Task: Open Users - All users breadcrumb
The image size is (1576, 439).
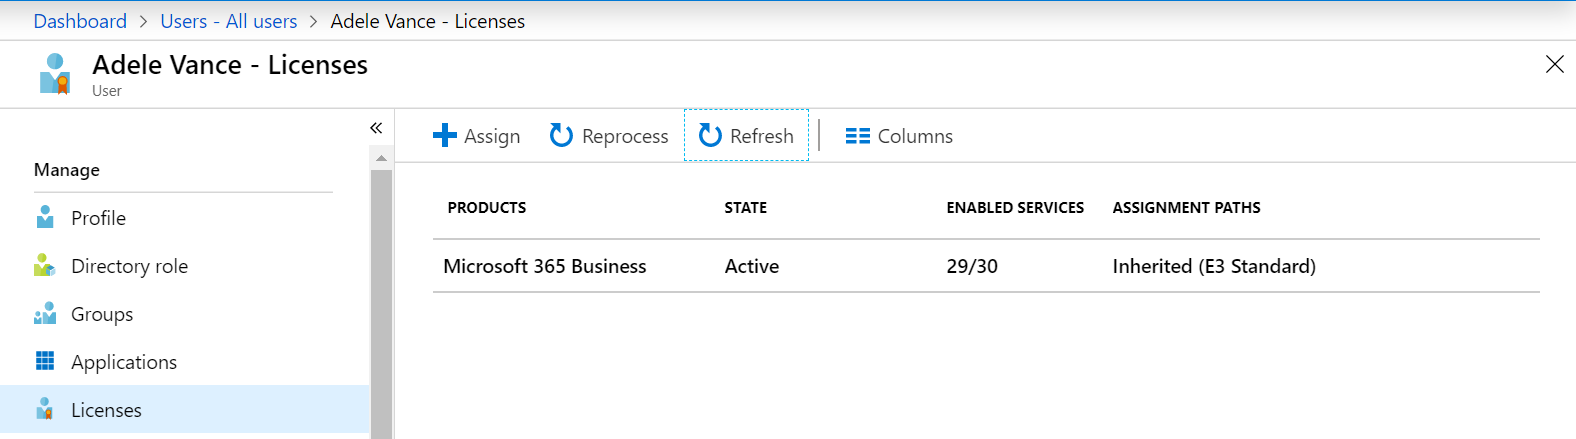Action: click(x=229, y=21)
